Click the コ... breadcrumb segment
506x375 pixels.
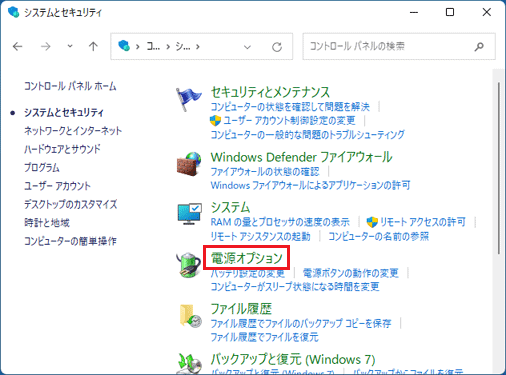tap(153, 46)
